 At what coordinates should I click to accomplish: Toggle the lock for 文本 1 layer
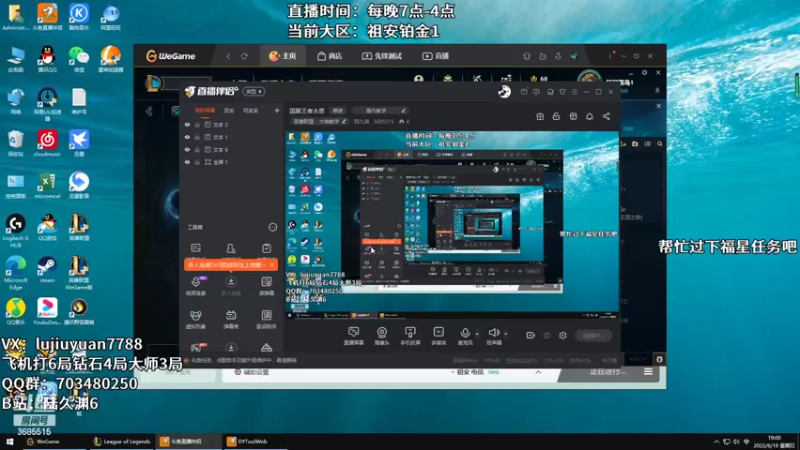click(x=197, y=137)
